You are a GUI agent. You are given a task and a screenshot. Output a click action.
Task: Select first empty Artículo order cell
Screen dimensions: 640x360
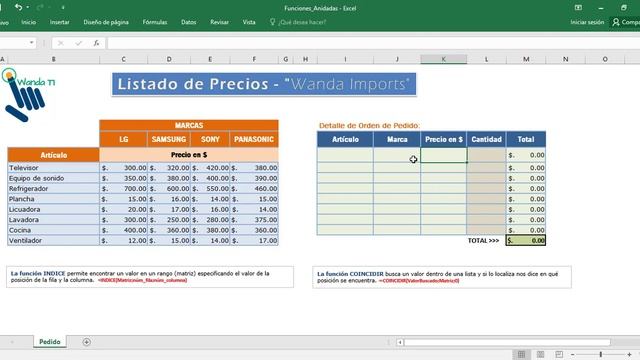pyautogui.click(x=345, y=155)
